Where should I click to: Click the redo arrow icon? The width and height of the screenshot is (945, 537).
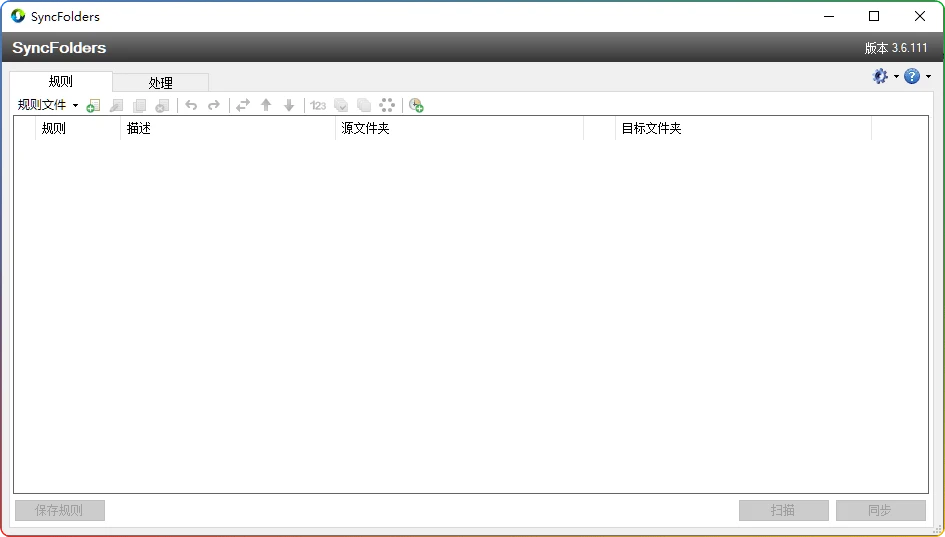(x=214, y=105)
